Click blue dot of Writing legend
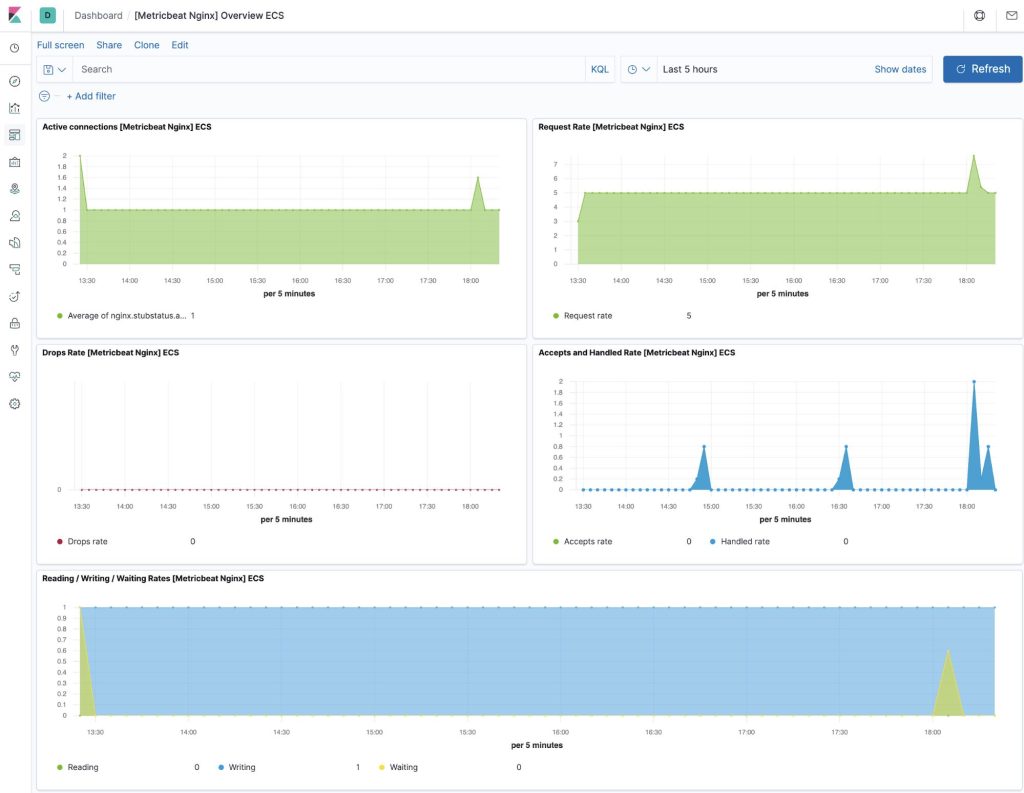Image resolution: width=1024 pixels, height=793 pixels. pyautogui.click(x=221, y=767)
